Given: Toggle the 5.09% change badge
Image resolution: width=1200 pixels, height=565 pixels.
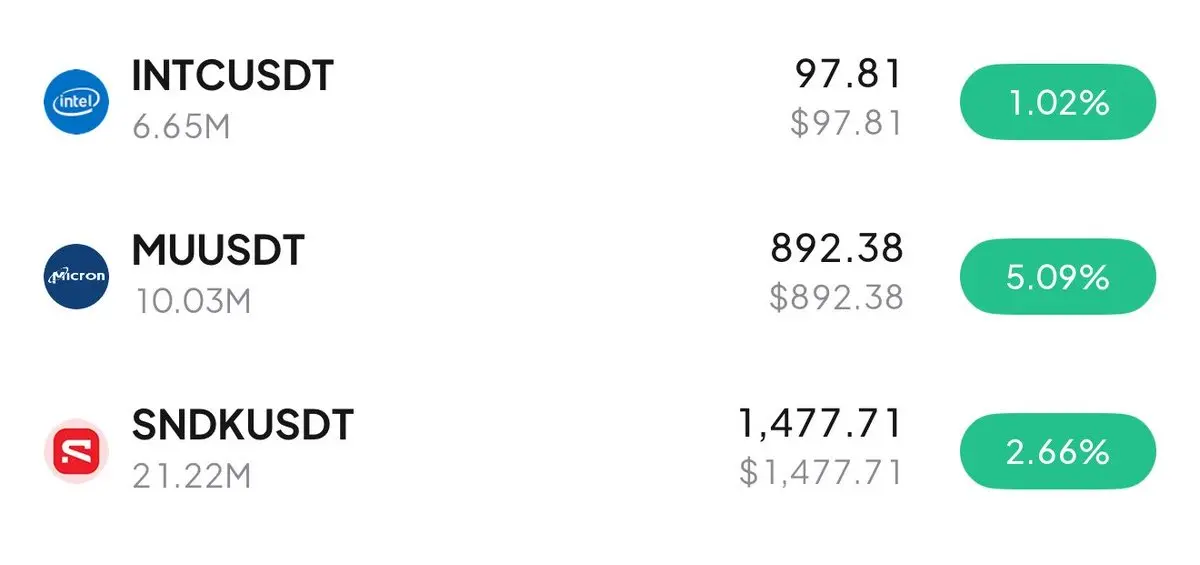Looking at the screenshot, I should (1058, 277).
